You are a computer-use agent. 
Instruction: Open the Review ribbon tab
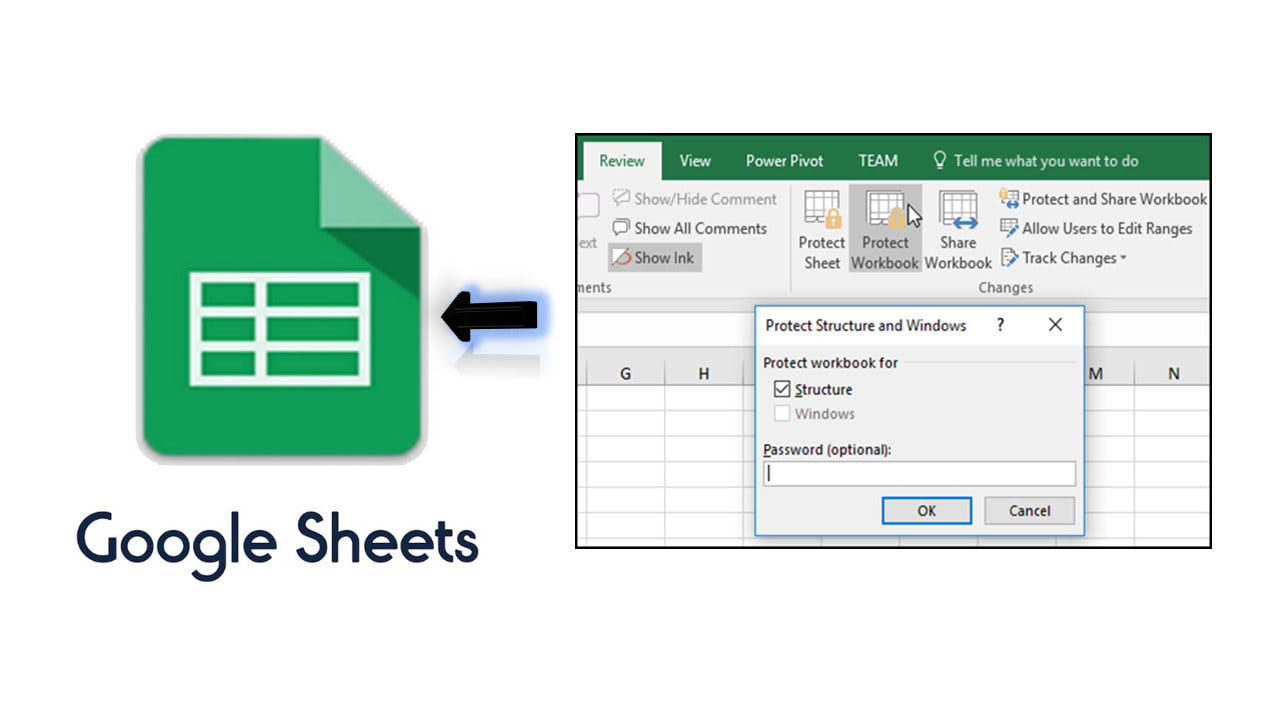(x=622, y=161)
